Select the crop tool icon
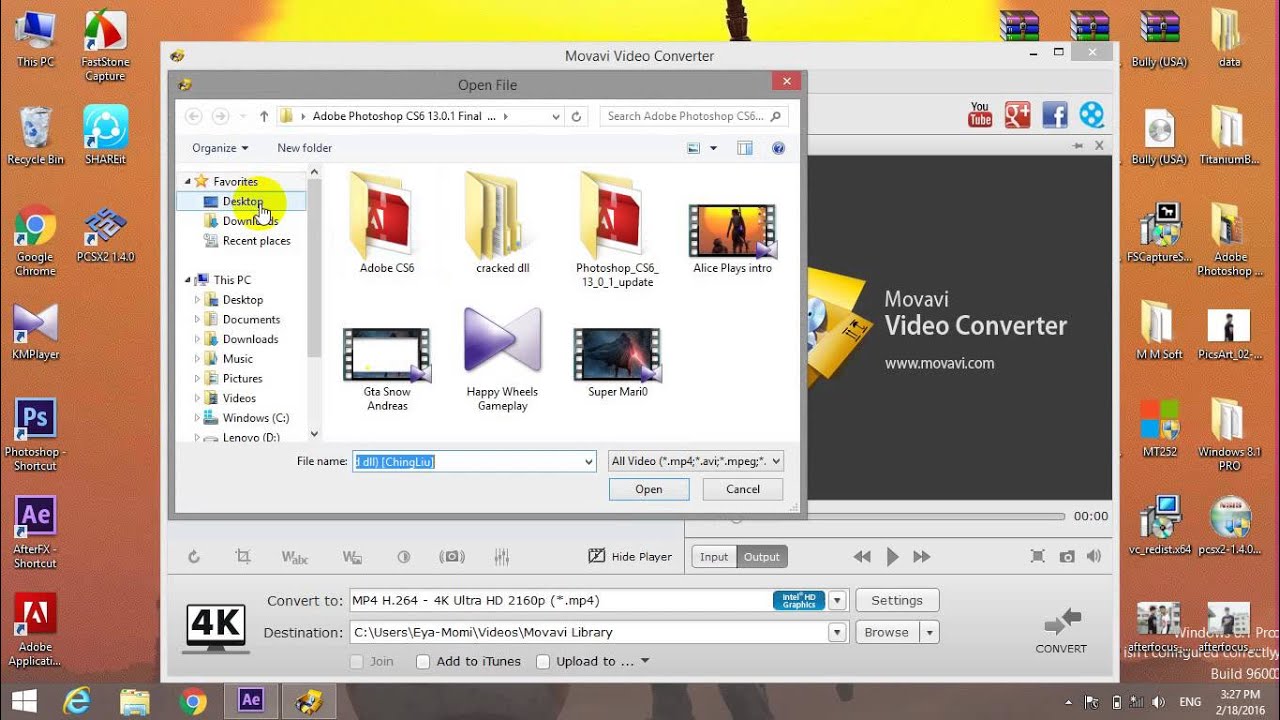 point(243,557)
